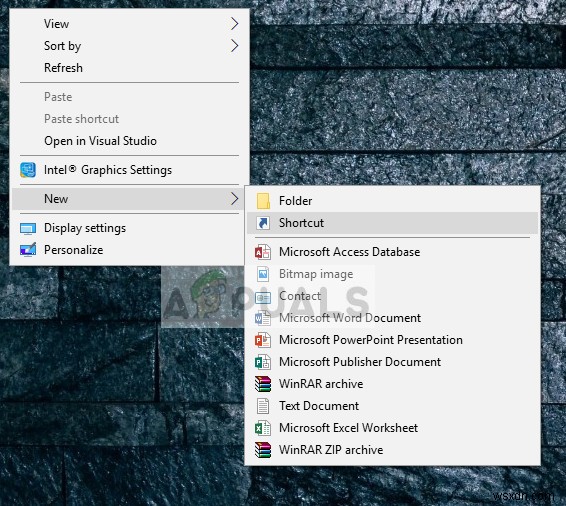Screen dimensions: 566x506
Task: Select Display settings text
Action: [85, 228]
